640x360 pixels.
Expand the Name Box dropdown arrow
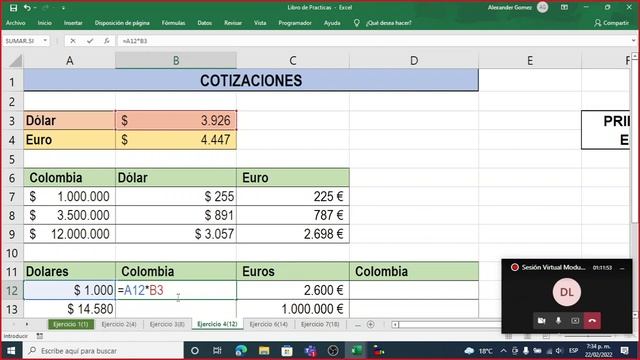click(45, 41)
